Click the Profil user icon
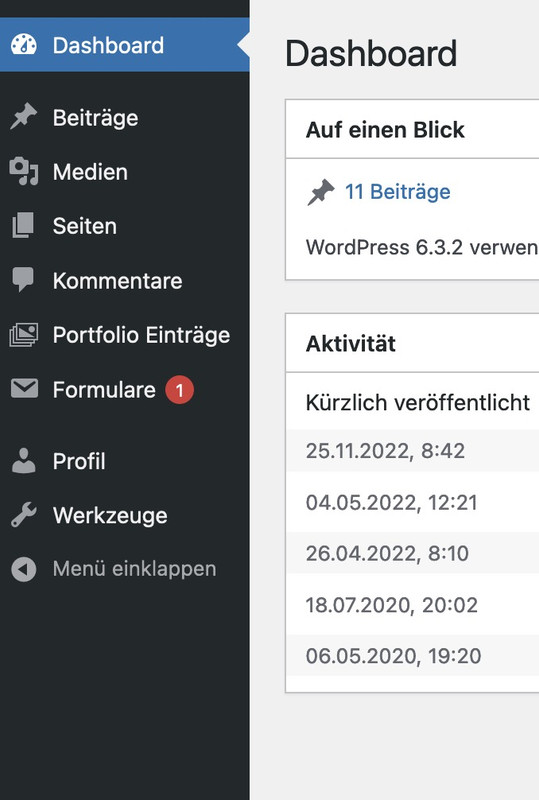The width and height of the screenshot is (539, 800). (x=23, y=461)
